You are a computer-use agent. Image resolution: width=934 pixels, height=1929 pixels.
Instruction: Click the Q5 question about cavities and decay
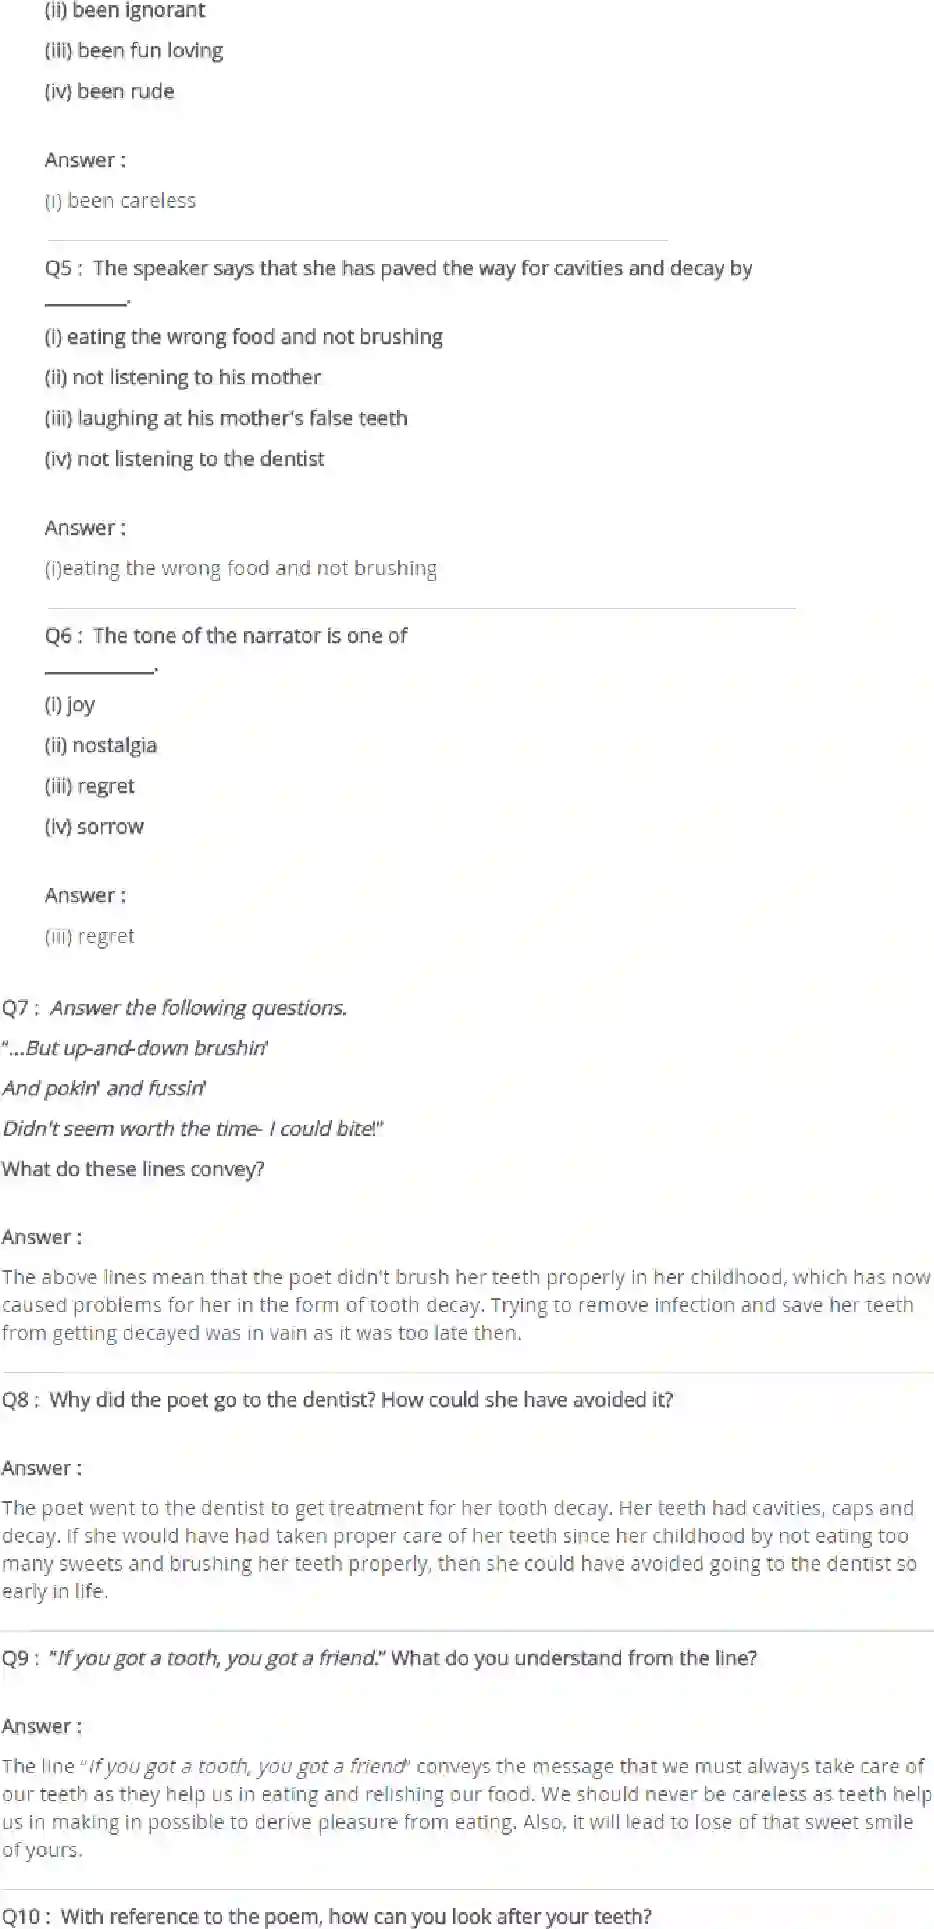pyautogui.click(x=398, y=269)
